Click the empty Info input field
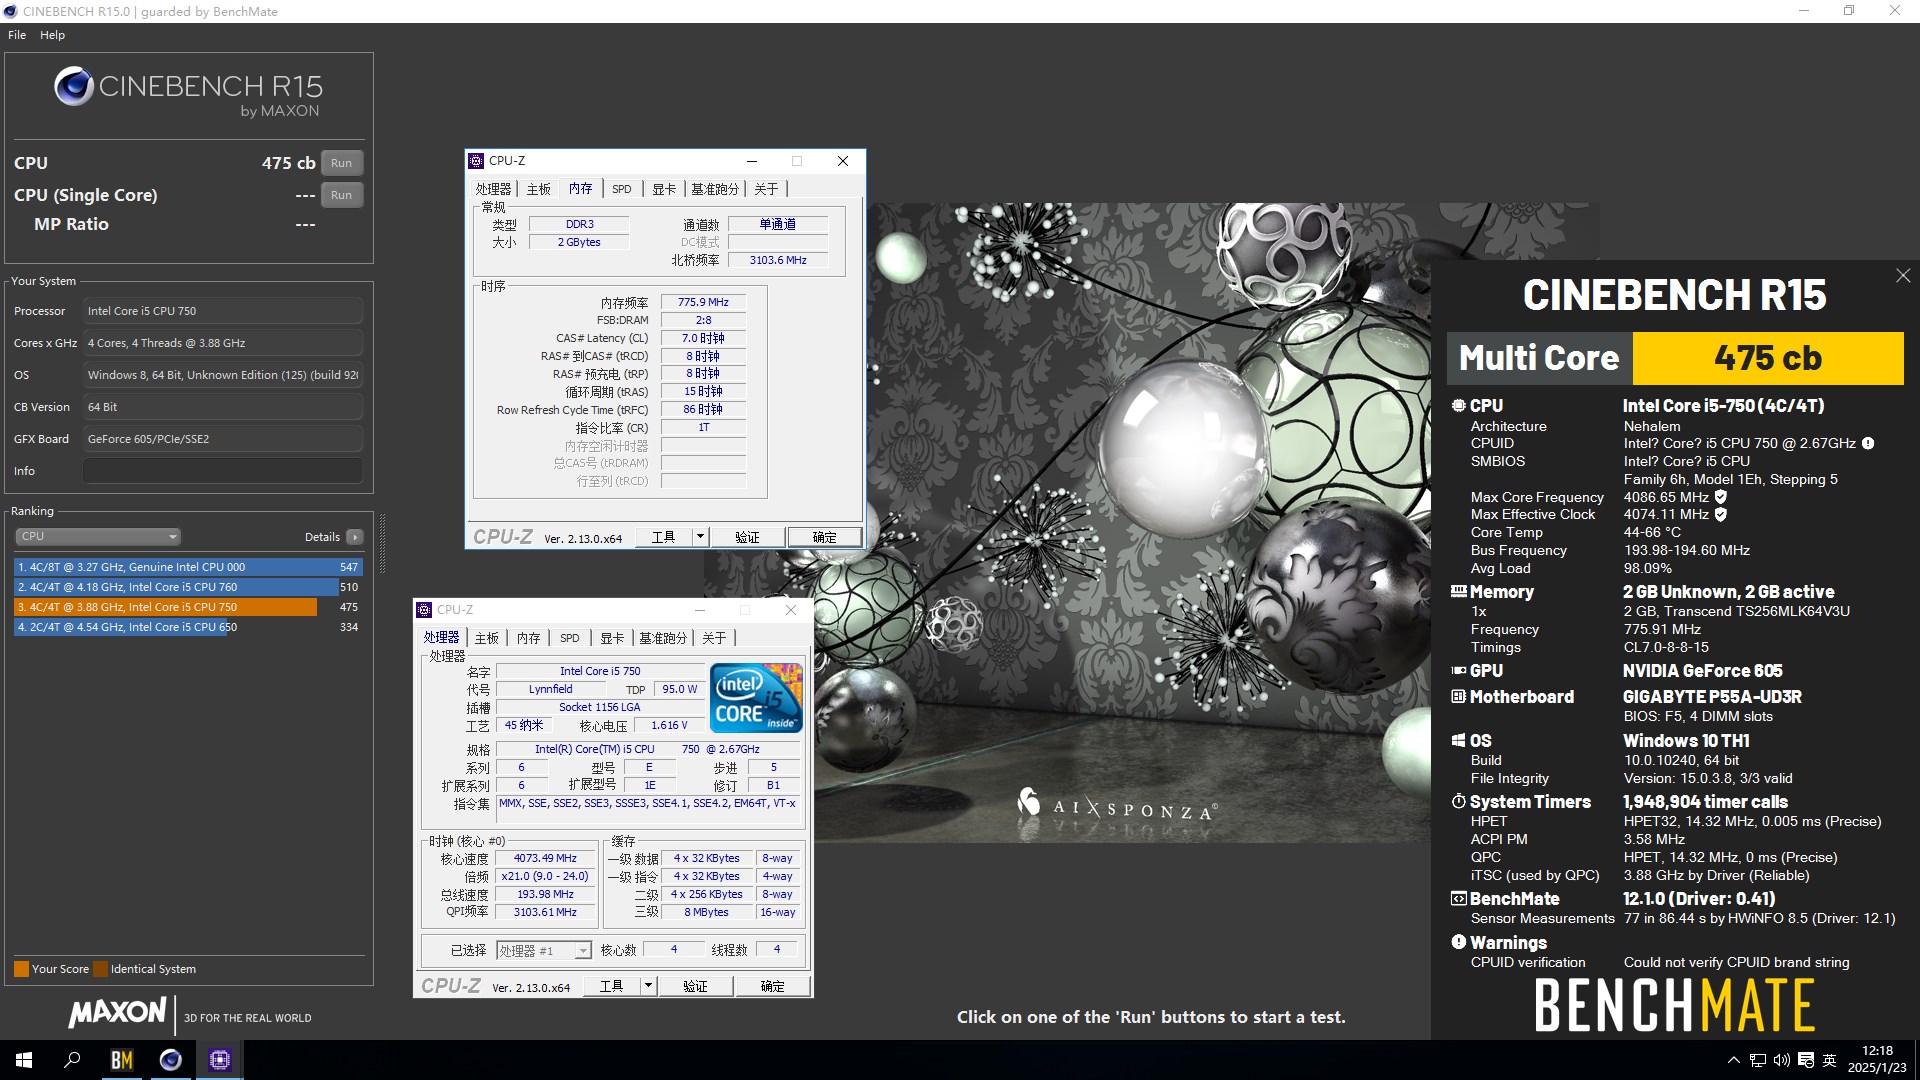1920x1080 pixels. click(222, 471)
